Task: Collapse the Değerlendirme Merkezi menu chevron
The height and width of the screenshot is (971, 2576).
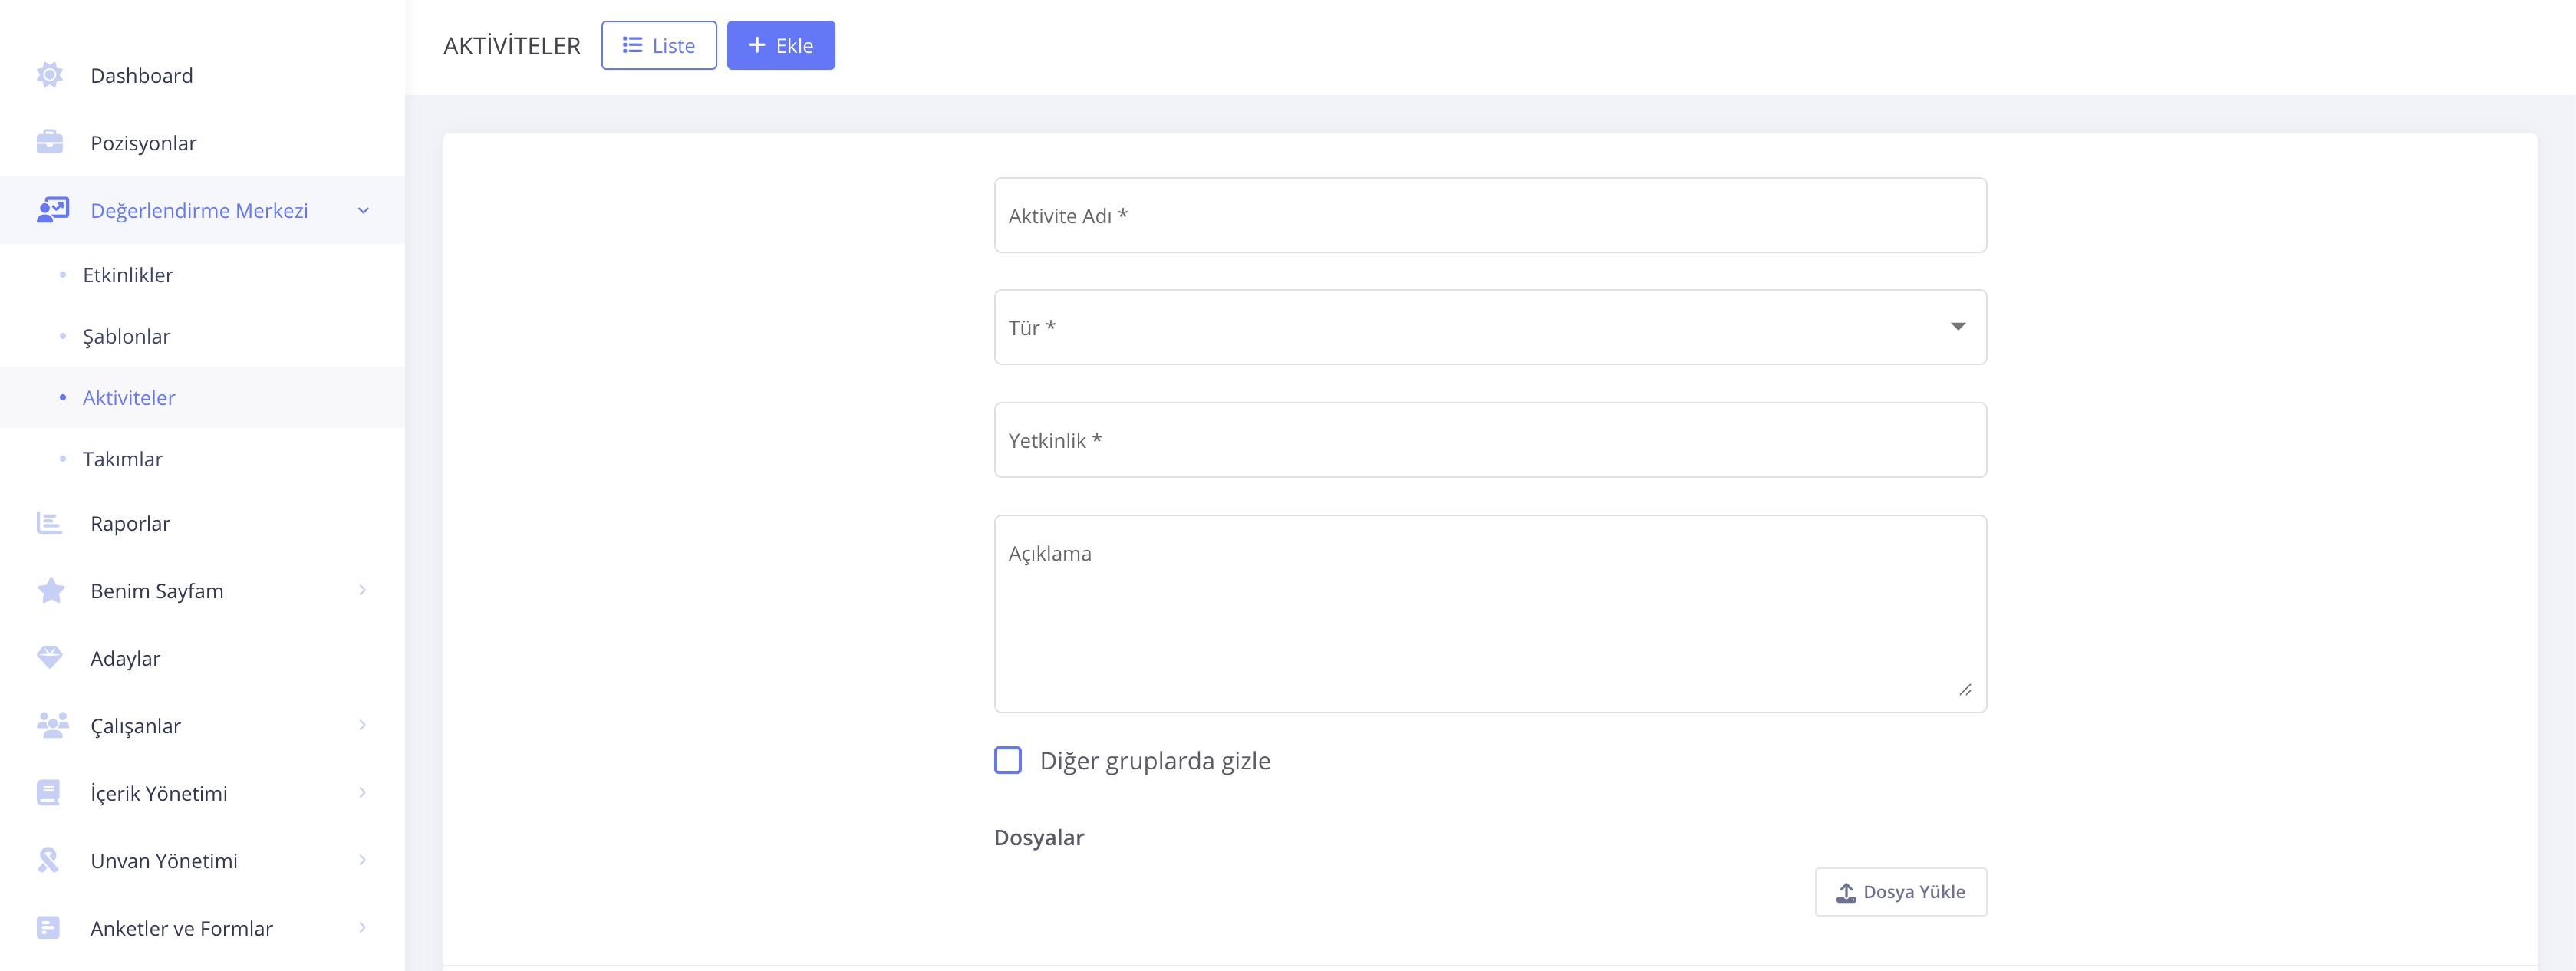Action: coord(363,210)
